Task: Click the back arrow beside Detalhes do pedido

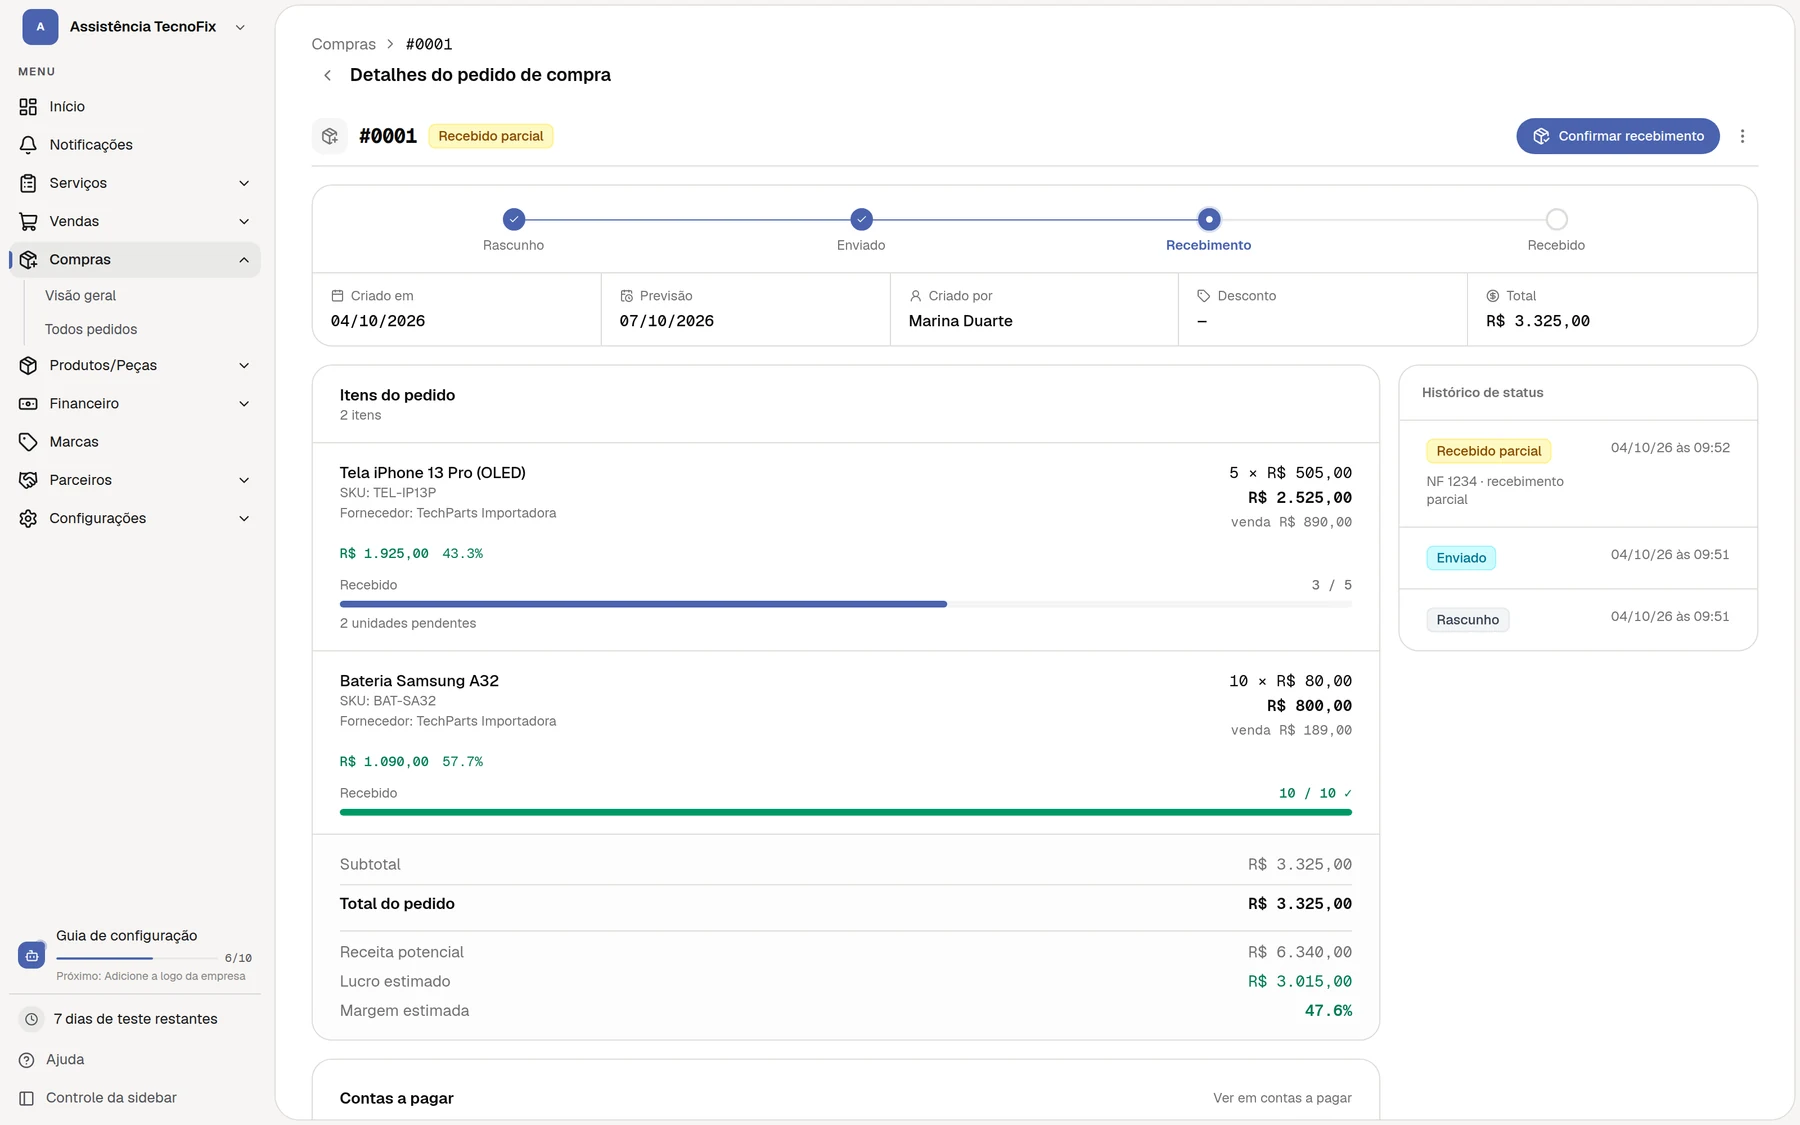Action: 327,75
